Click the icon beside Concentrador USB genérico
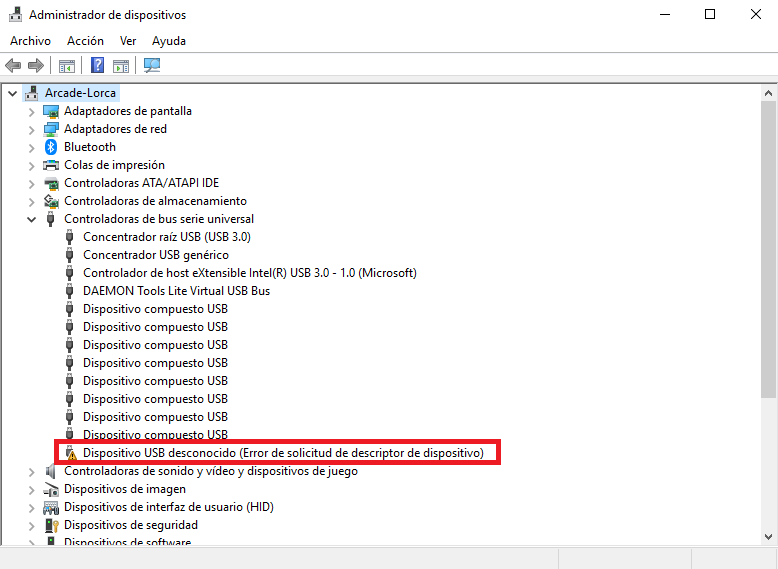Image resolution: width=778 pixels, height=569 pixels. 69,255
